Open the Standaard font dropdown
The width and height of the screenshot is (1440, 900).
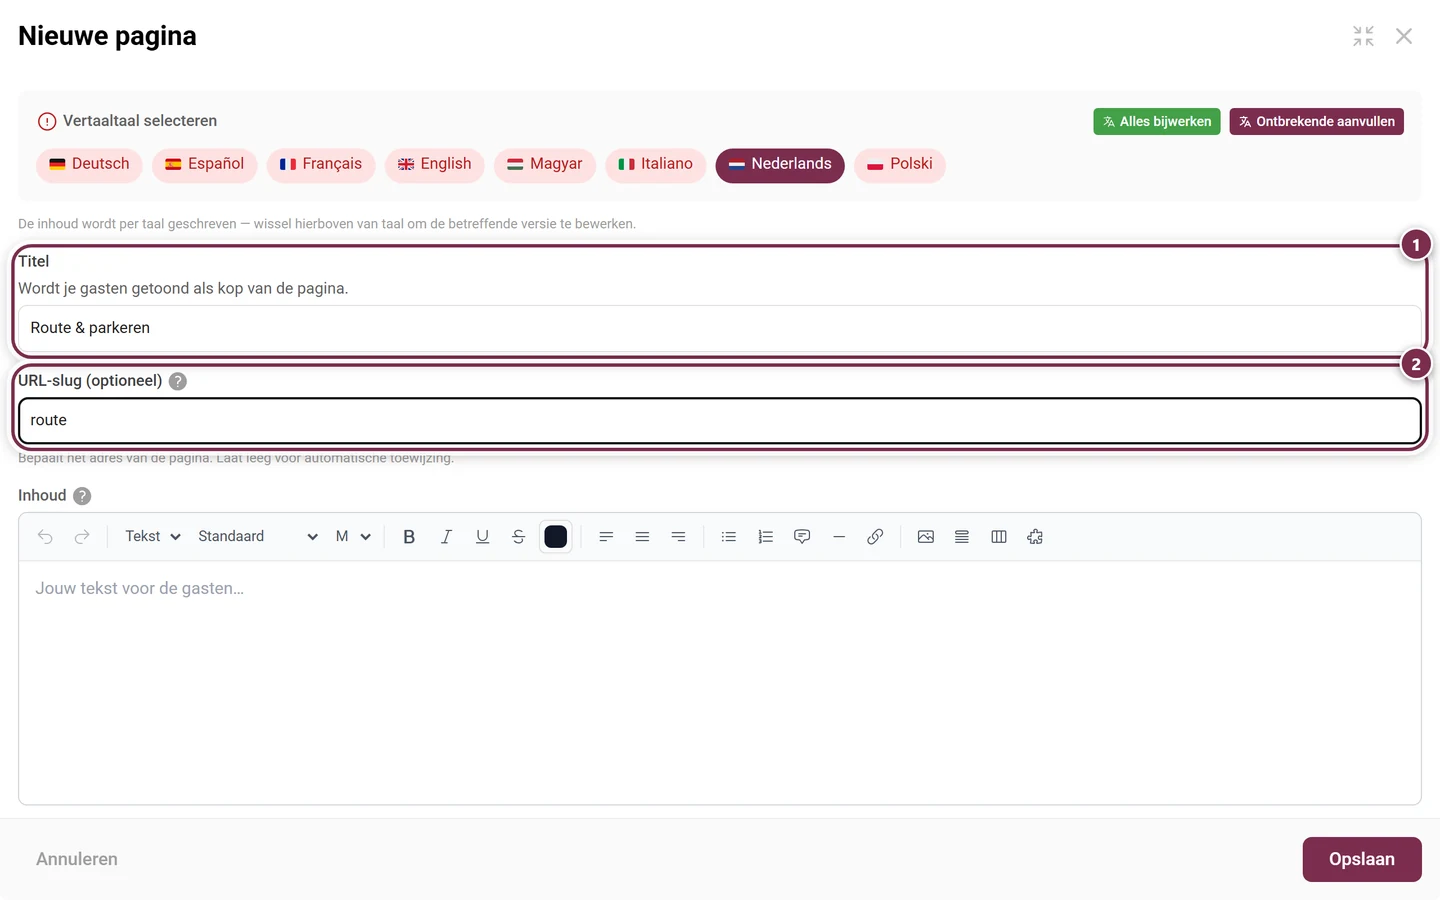coord(257,537)
